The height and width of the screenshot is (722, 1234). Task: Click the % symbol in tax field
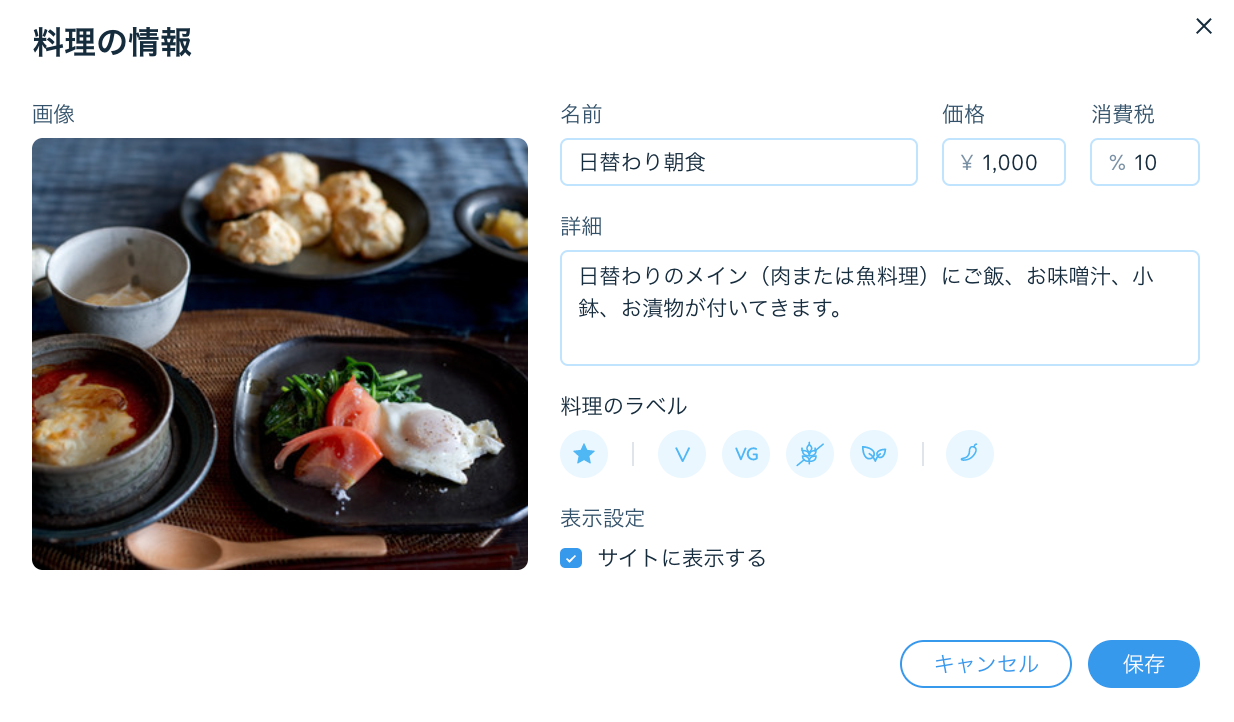point(1117,162)
